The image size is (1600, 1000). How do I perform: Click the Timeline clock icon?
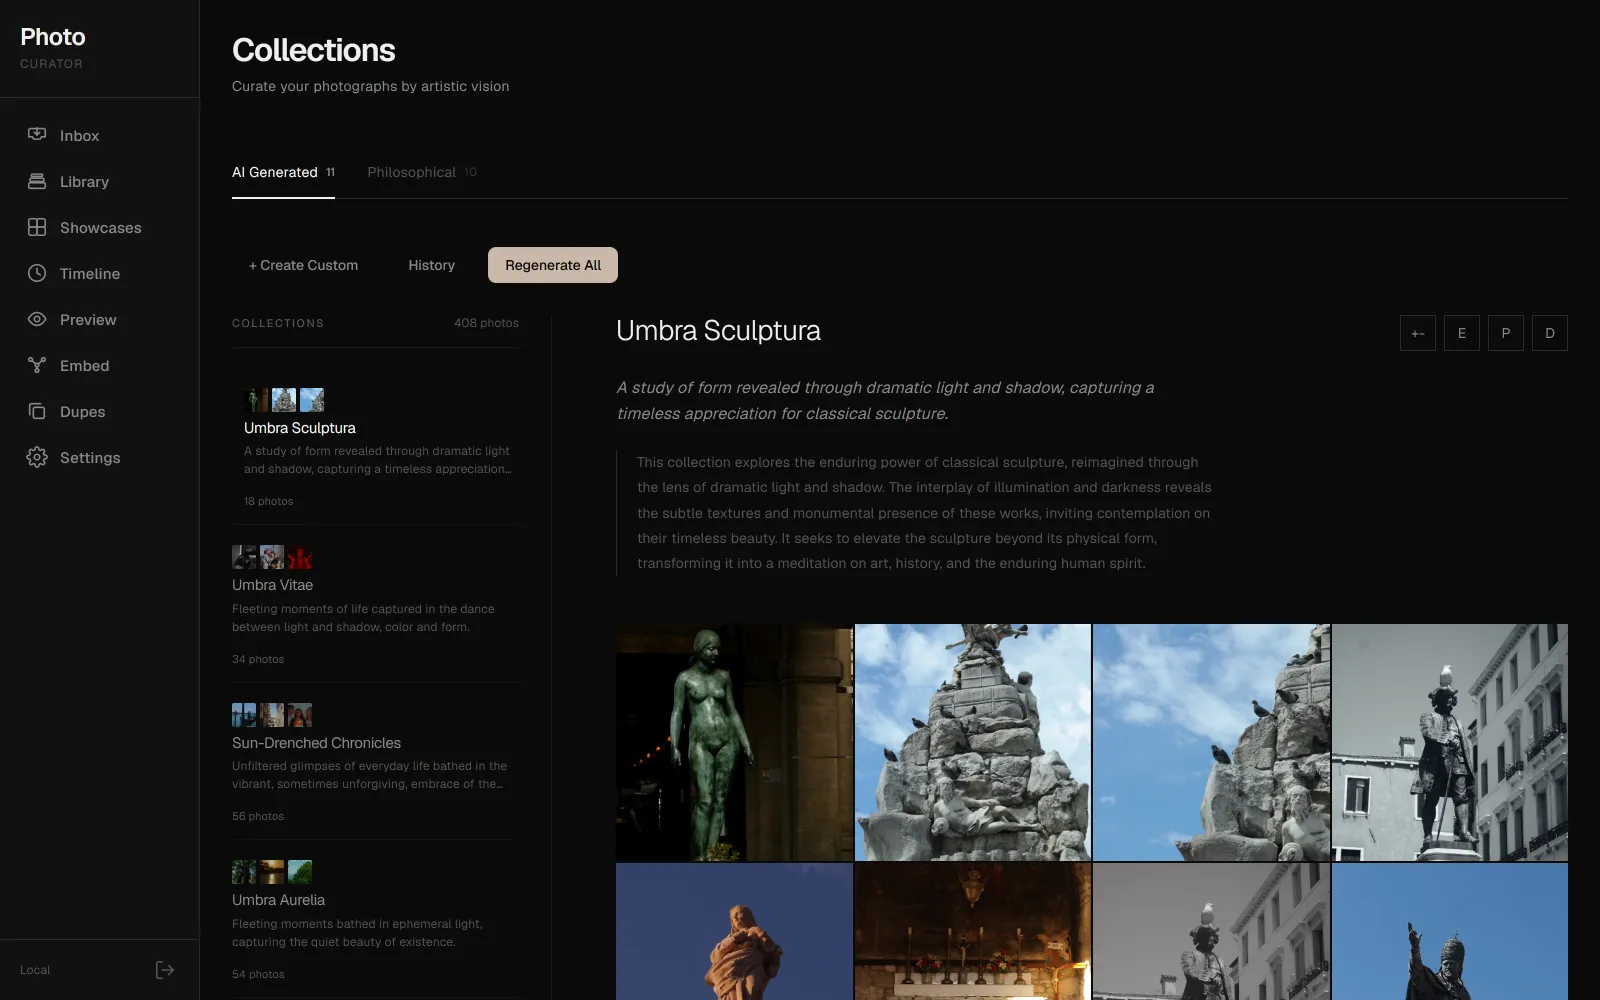tap(37, 273)
